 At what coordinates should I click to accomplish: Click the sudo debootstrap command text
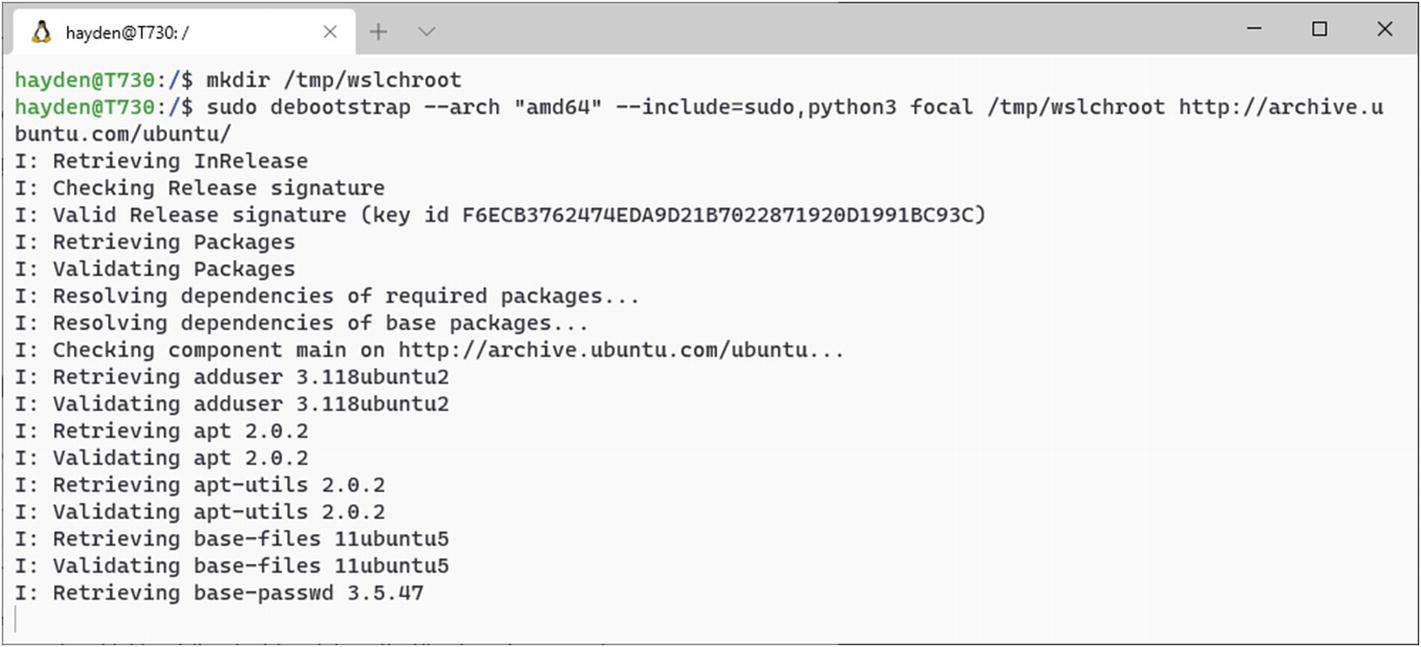[795, 107]
